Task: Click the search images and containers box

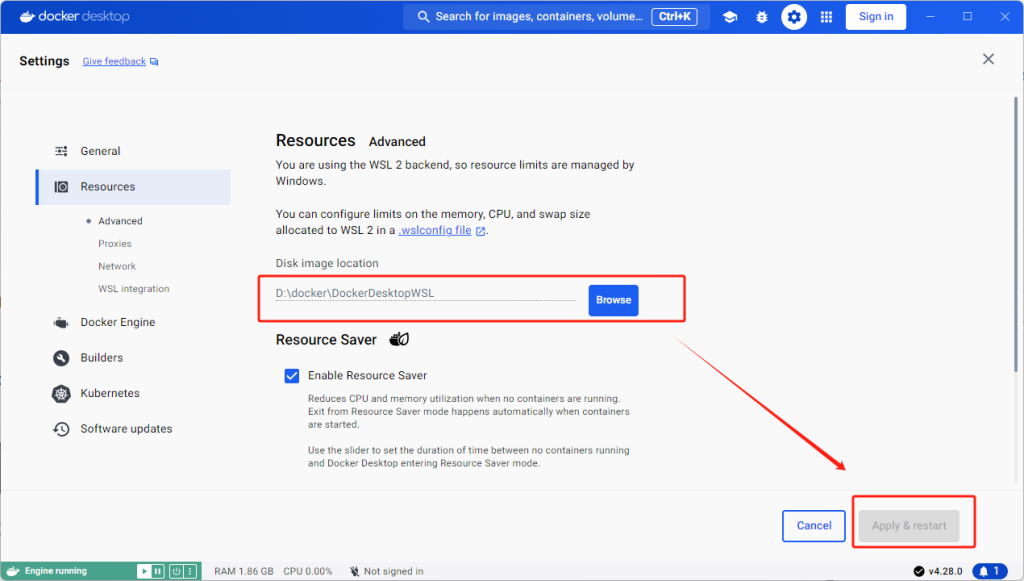Action: 556,17
